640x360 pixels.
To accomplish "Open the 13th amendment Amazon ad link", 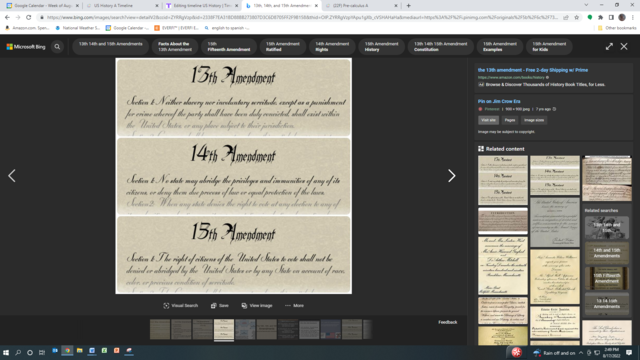I will tap(533, 70).
